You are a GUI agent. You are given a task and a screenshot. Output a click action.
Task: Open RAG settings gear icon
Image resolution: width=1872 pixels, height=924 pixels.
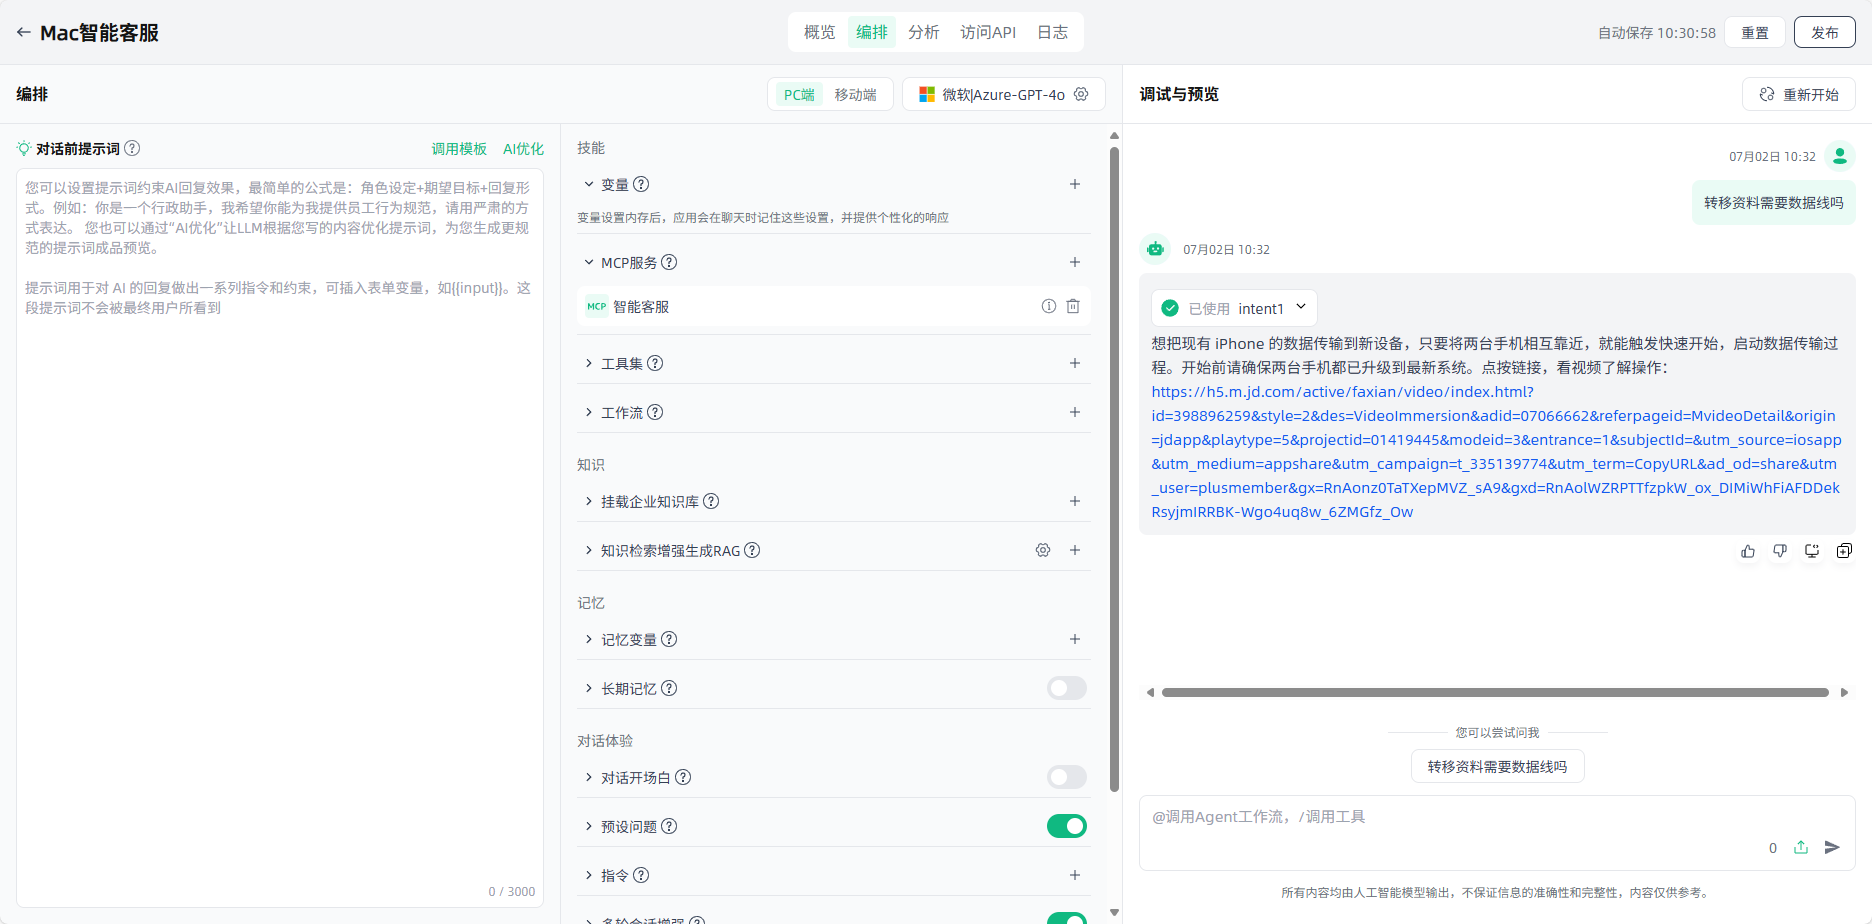1043,550
